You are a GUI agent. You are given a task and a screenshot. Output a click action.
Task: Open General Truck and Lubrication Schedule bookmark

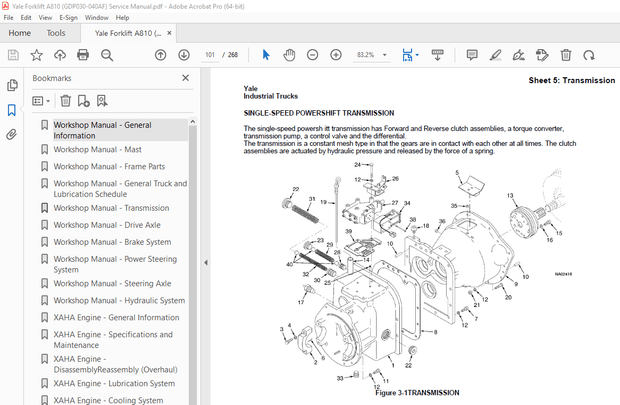120,189
